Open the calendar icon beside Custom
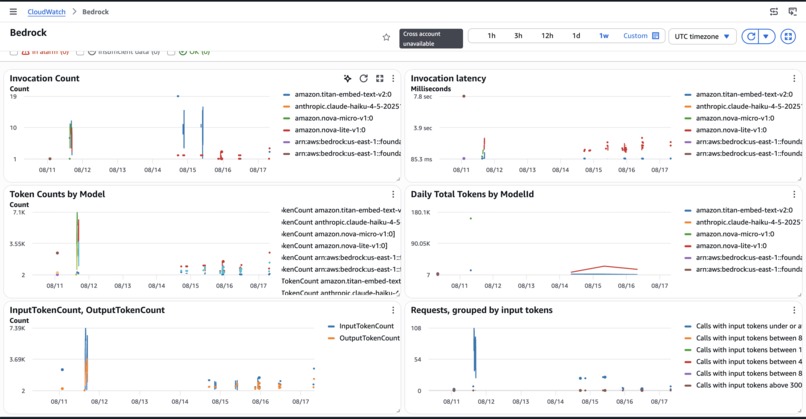806x419 pixels. [x=655, y=35]
